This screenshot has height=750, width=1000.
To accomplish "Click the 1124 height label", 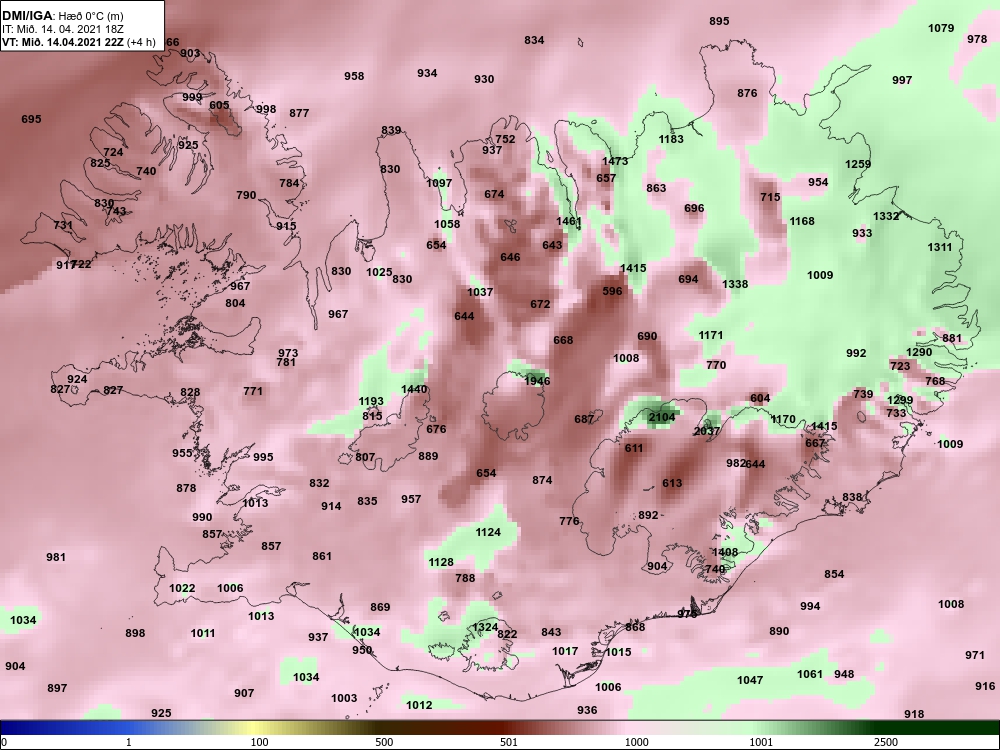I will pyautogui.click(x=488, y=532).
